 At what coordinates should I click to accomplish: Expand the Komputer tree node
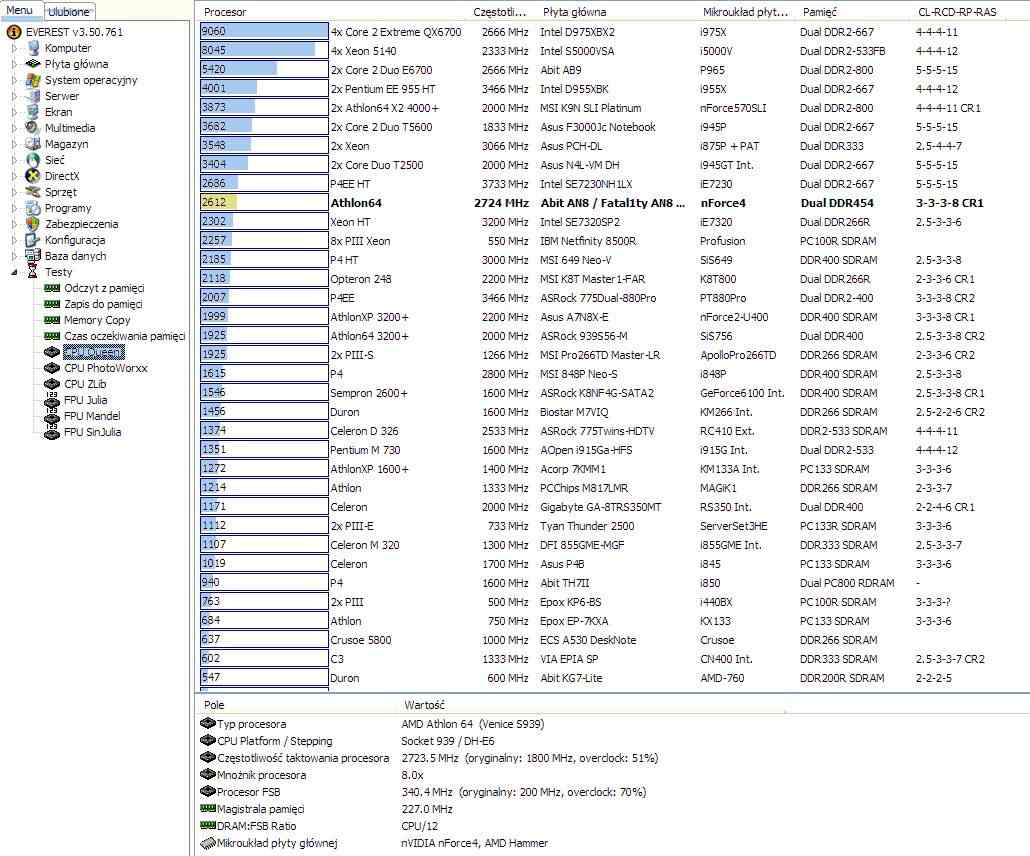click(x=14, y=48)
